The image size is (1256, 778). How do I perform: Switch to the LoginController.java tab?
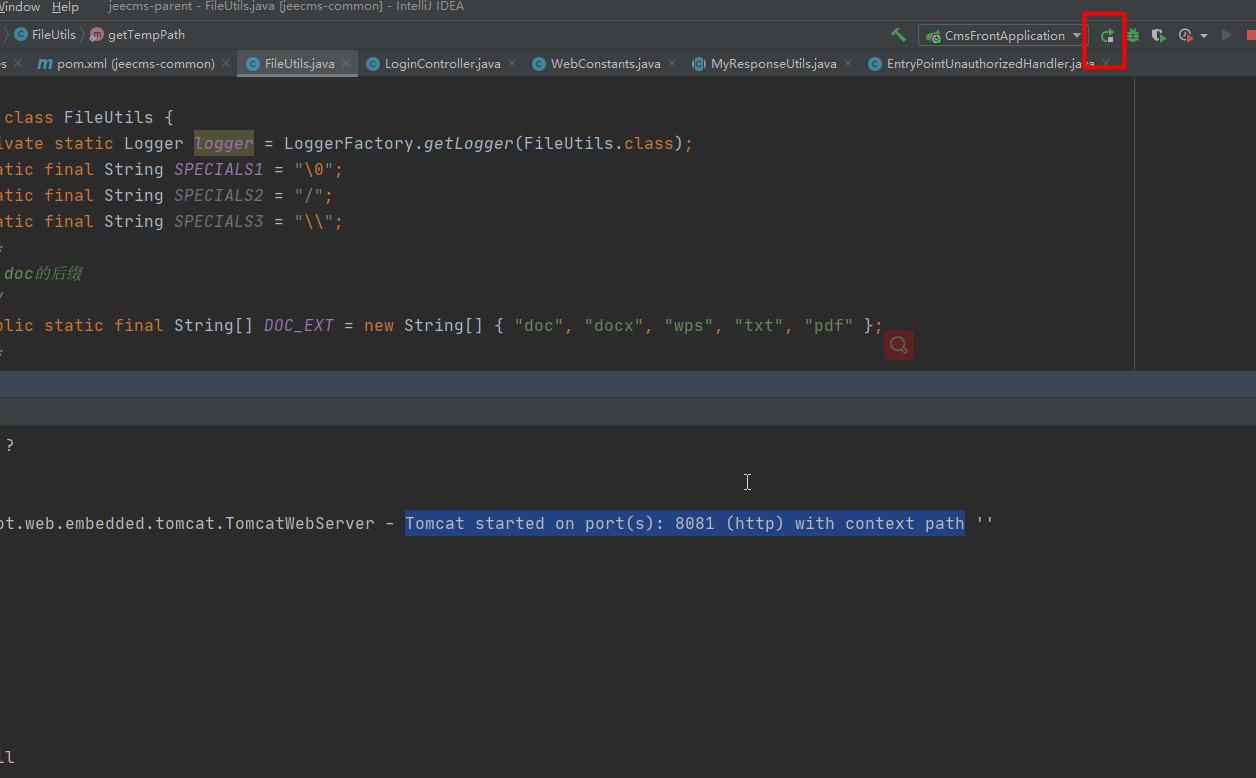444,64
